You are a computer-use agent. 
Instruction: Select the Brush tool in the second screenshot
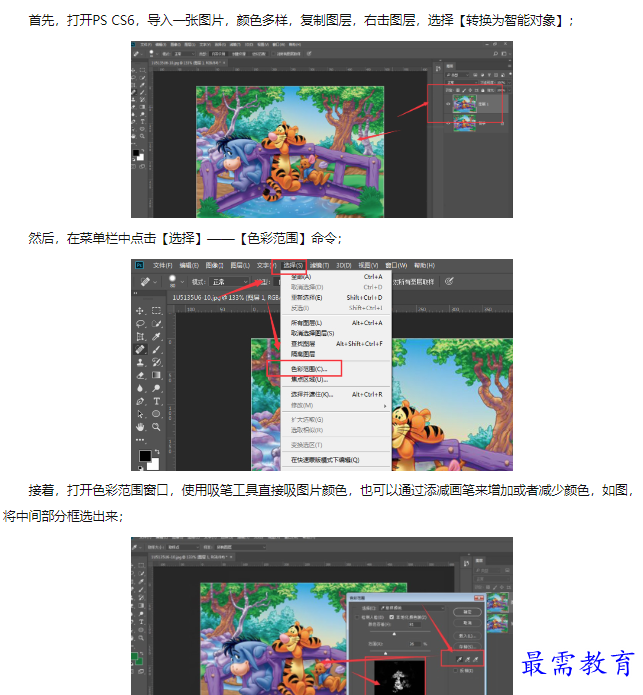(x=156, y=349)
